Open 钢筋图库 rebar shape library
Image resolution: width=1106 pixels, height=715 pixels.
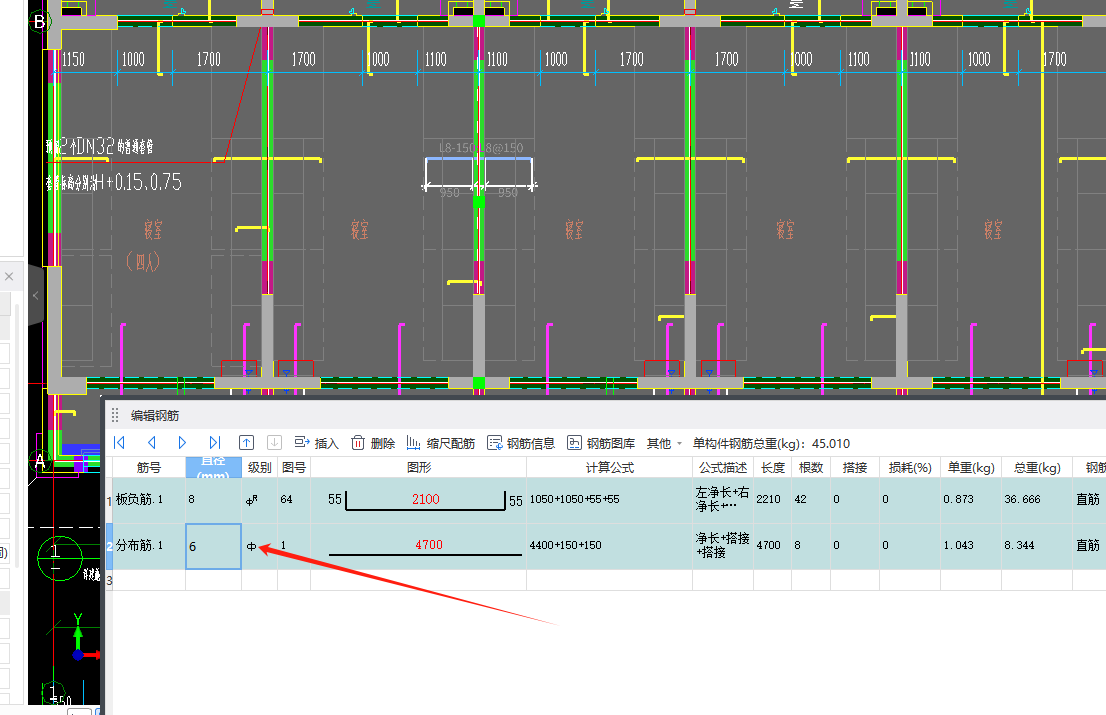601,443
